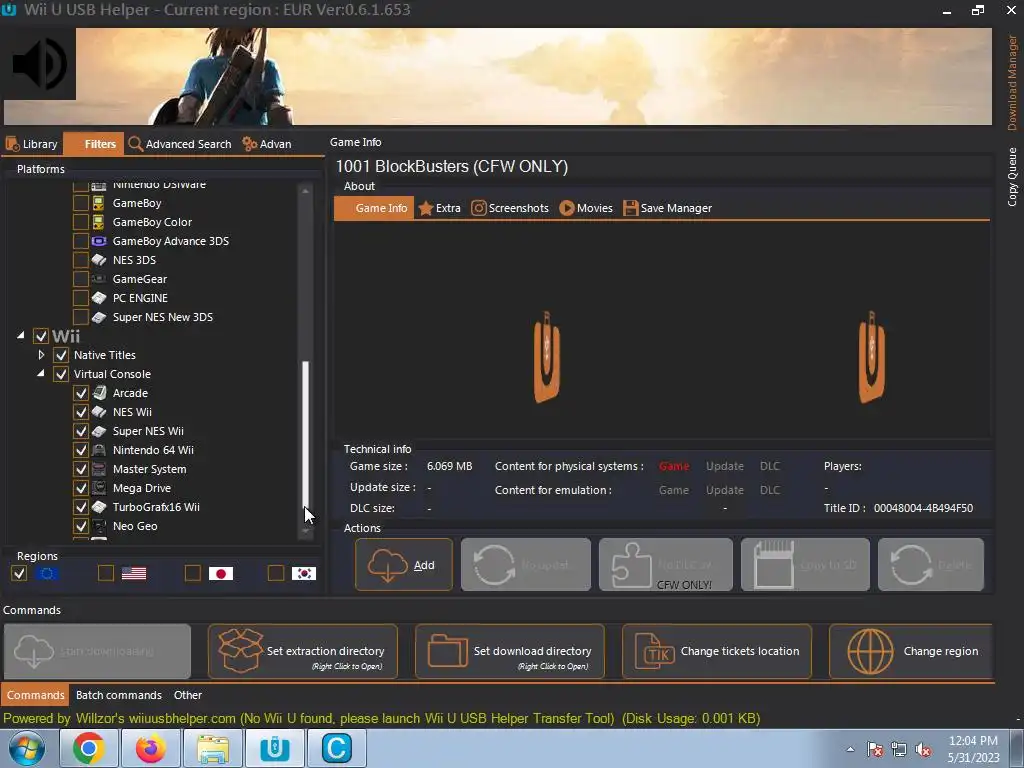Click the USA flag icon
This screenshot has width=1024, height=768.
click(134, 573)
